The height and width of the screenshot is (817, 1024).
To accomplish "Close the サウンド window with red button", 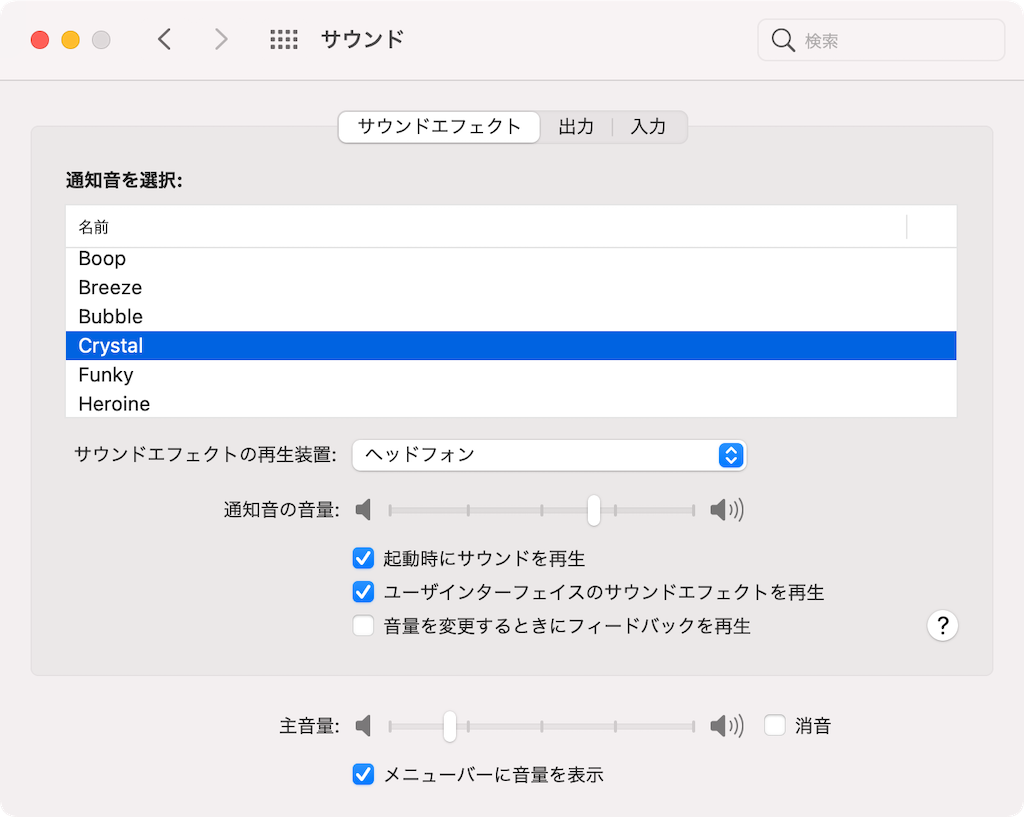I will pos(40,40).
